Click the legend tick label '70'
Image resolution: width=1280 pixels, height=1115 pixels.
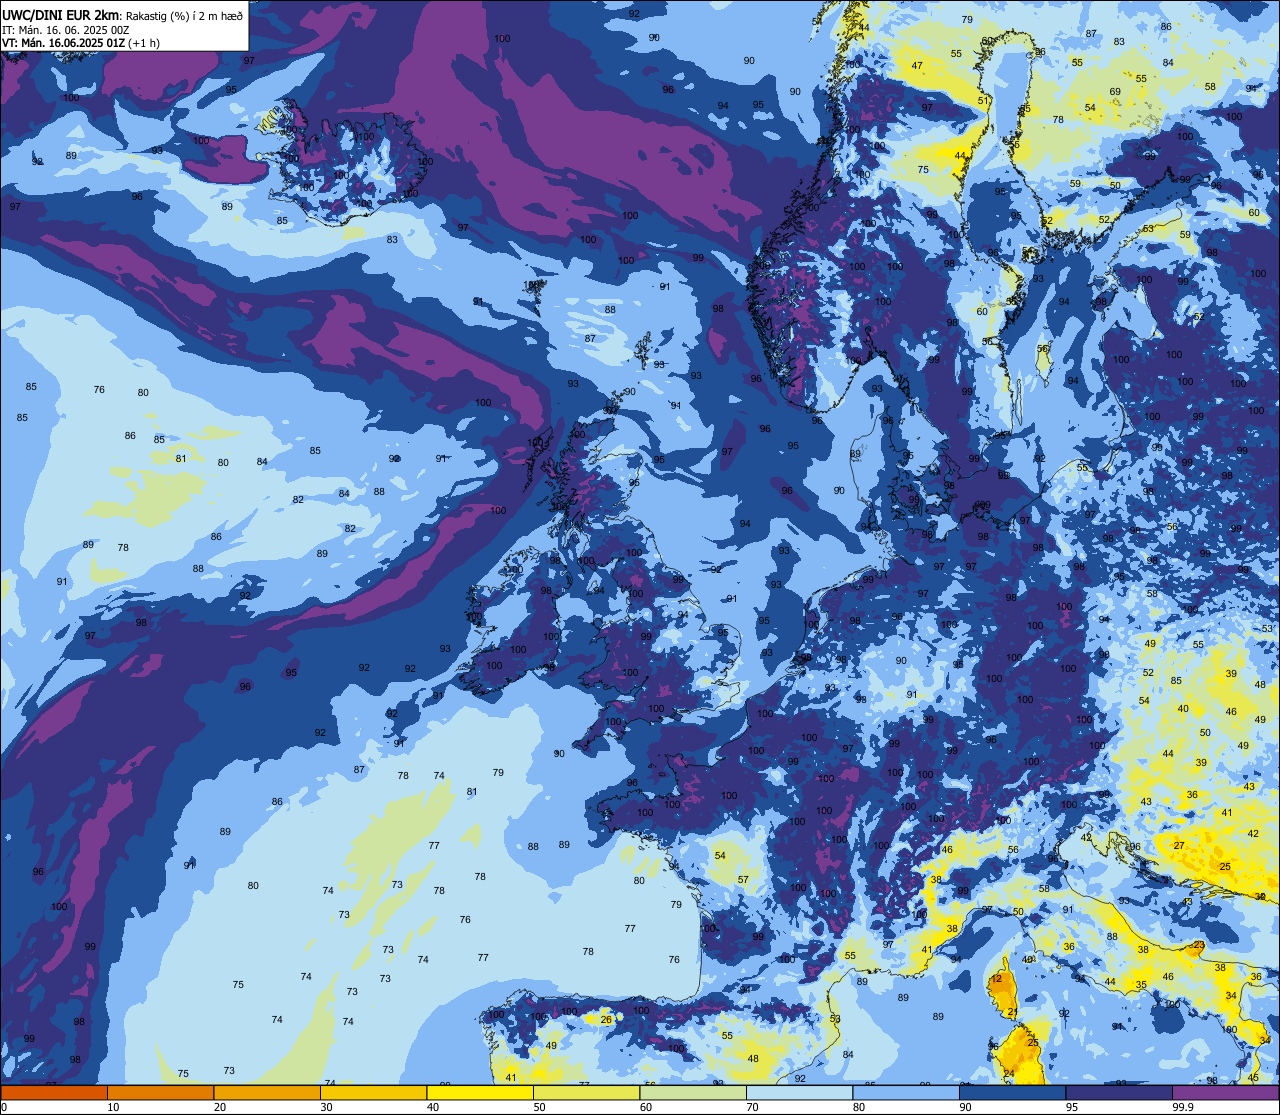click(x=752, y=1107)
